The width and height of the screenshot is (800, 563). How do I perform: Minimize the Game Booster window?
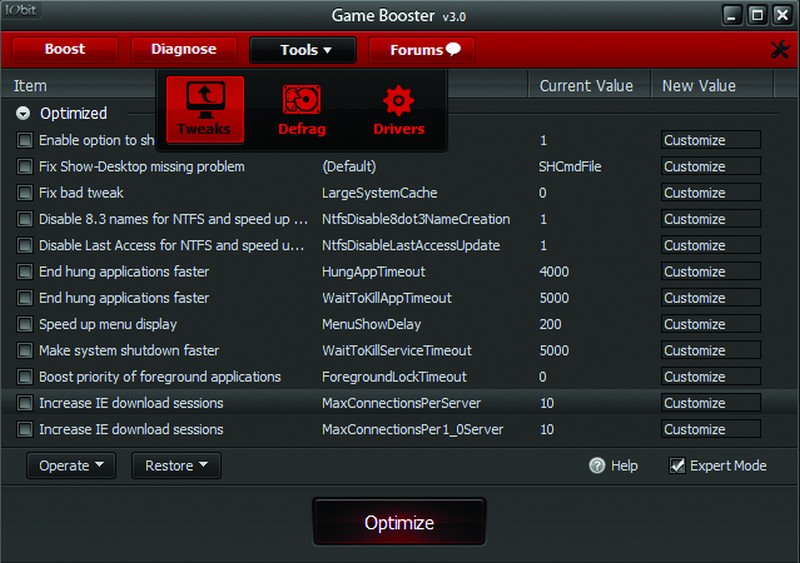(x=731, y=15)
